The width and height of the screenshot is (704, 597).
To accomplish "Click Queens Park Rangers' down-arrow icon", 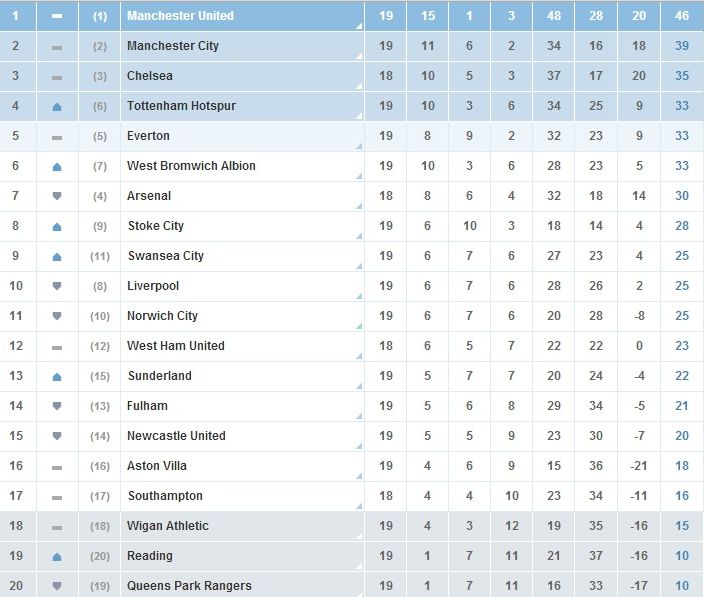I will 57,586.
